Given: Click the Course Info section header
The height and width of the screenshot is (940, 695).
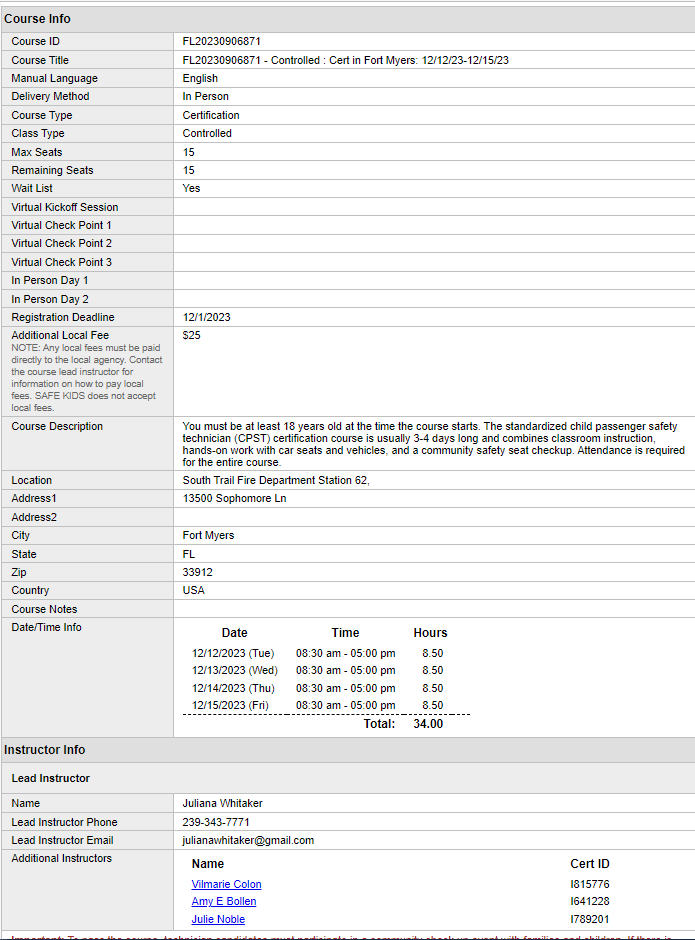Looking at the screenshot, I should click(x=37, y=19).
